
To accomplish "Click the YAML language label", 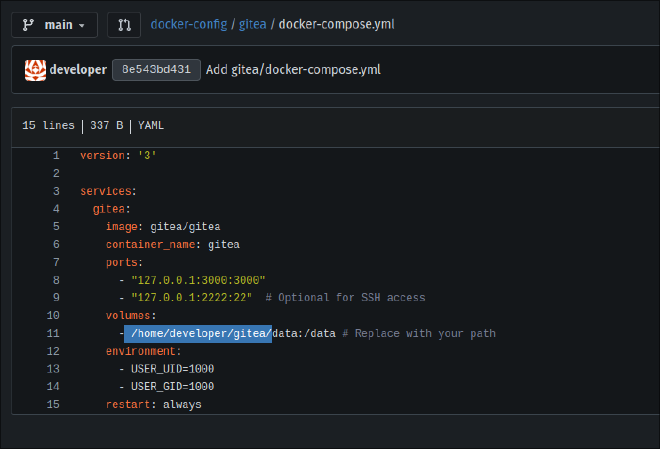I will point(151,125).
